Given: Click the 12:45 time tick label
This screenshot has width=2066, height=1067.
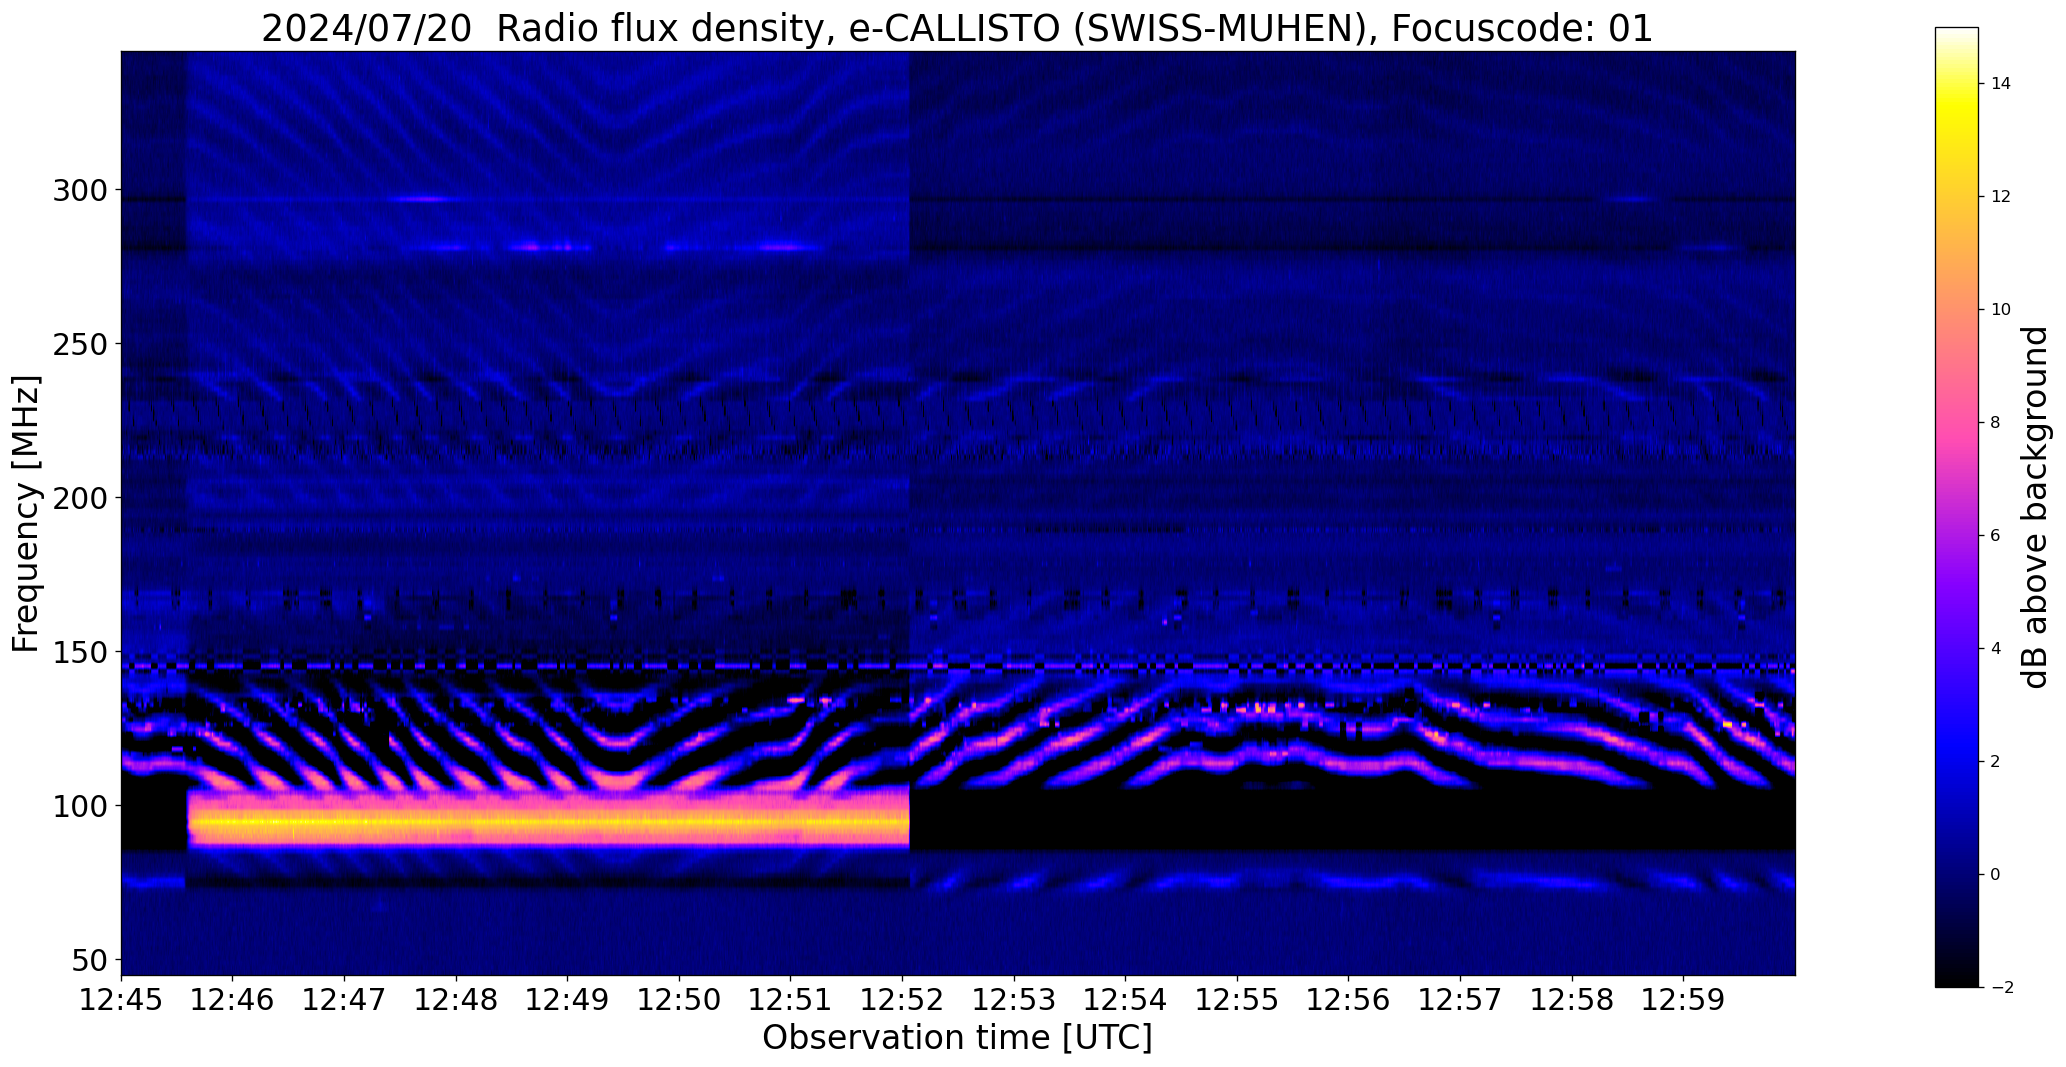Looking at the screenshot, I should (x=121, y=999).
